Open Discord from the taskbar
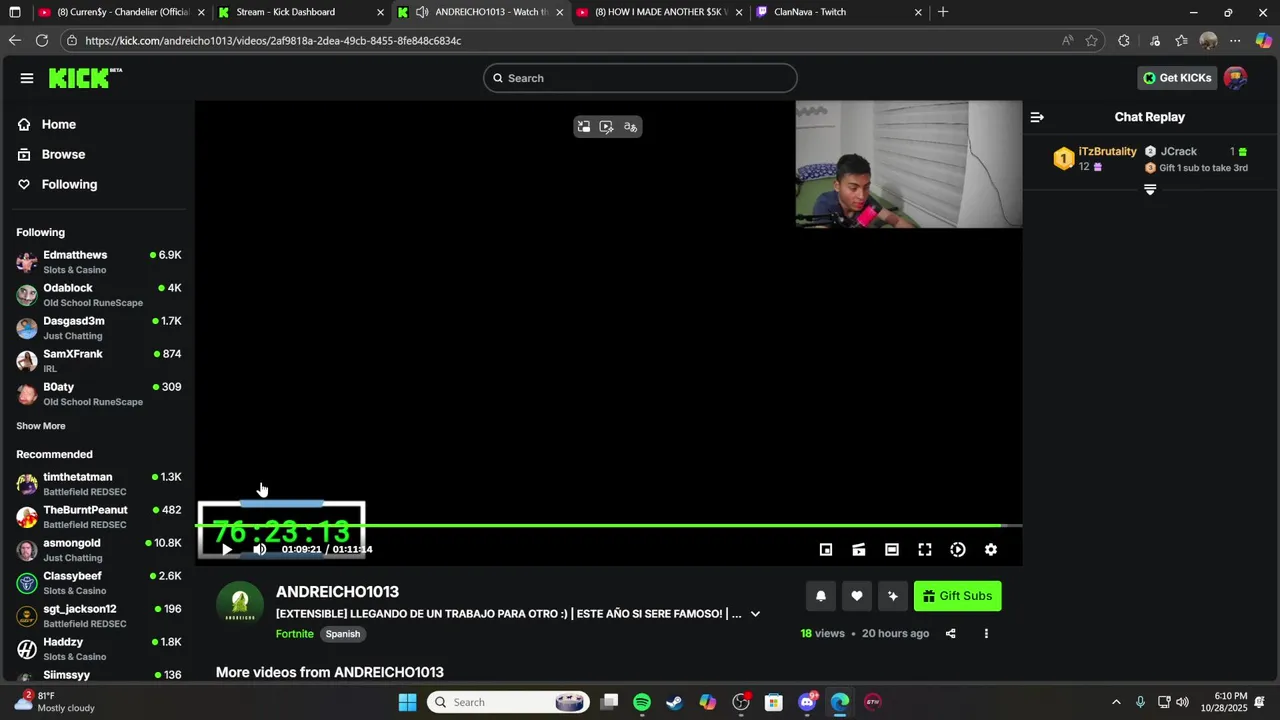 click(807, 702)
